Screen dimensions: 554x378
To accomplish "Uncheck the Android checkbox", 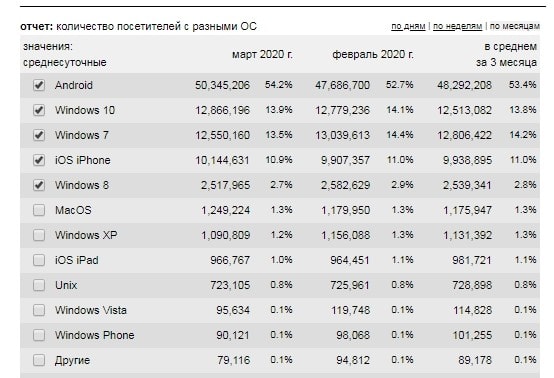I will (x=39, y=85).
